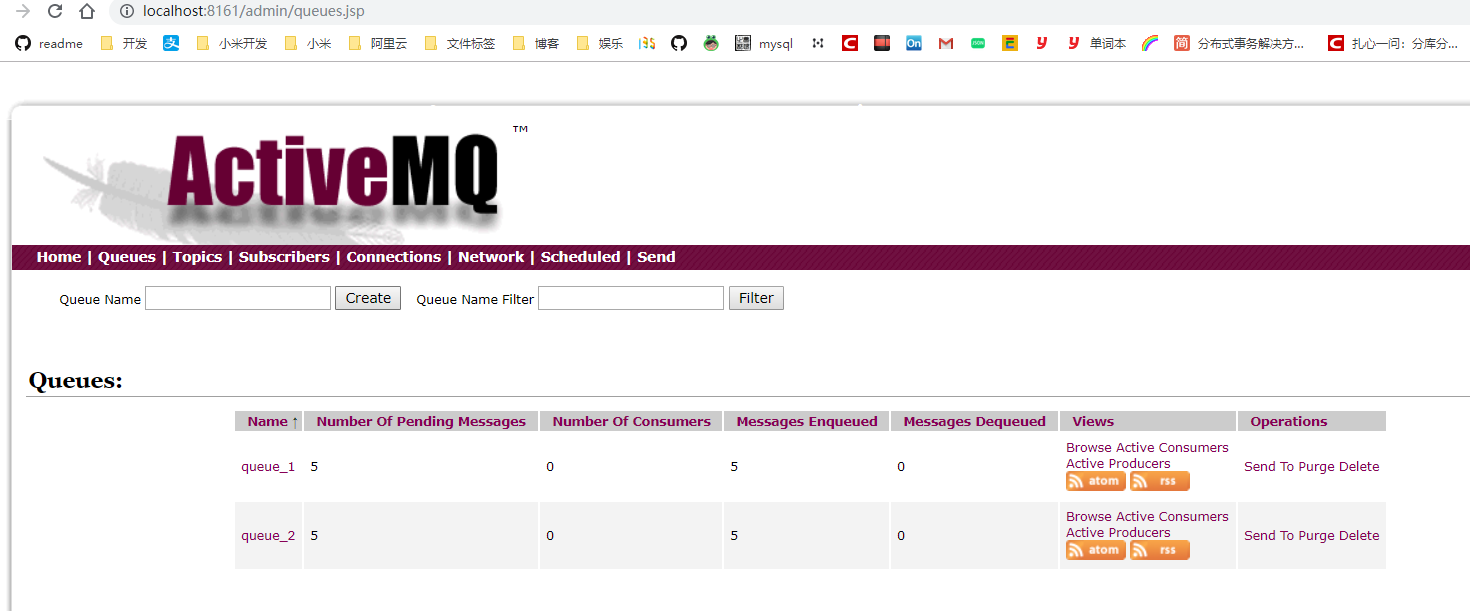
Task: Open the 博客 bookmark folder
Action: [536, 43]
